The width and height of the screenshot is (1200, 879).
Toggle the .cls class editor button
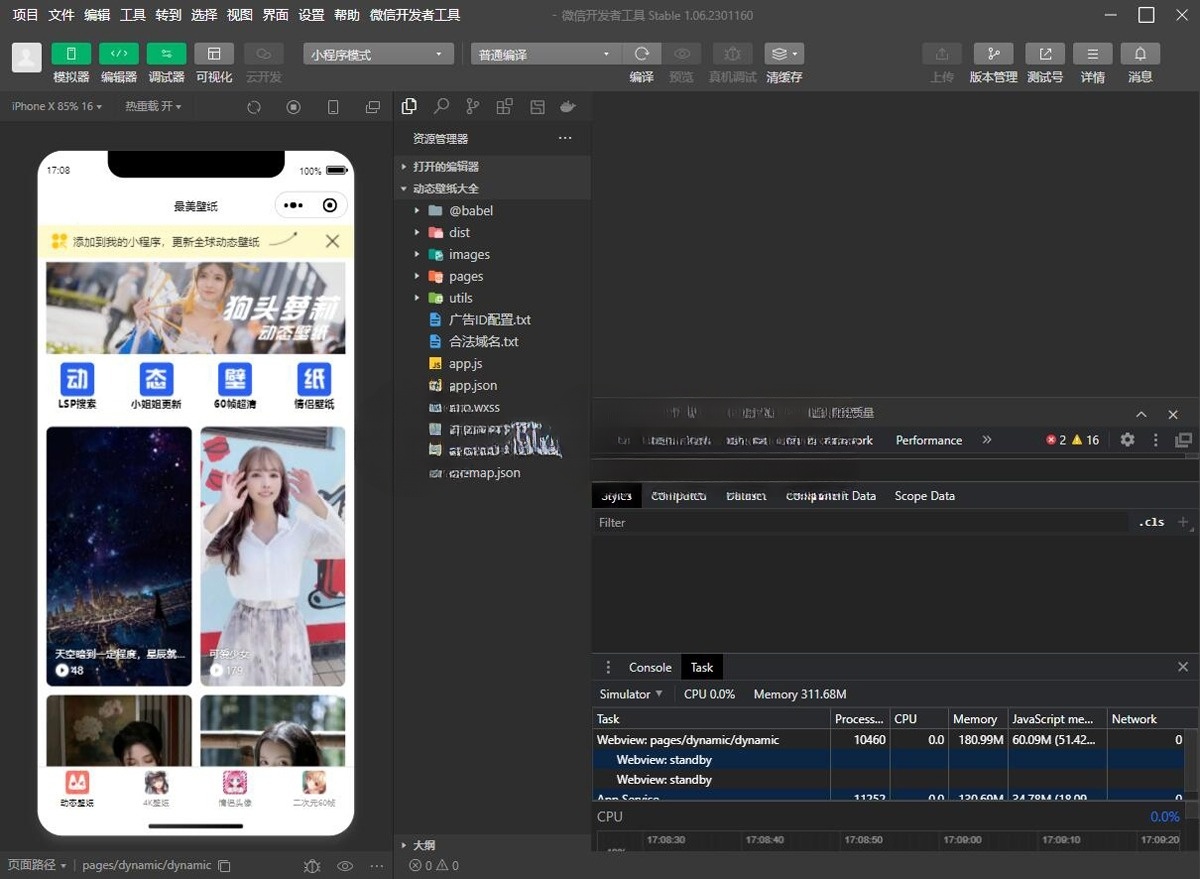(1152, 522)
